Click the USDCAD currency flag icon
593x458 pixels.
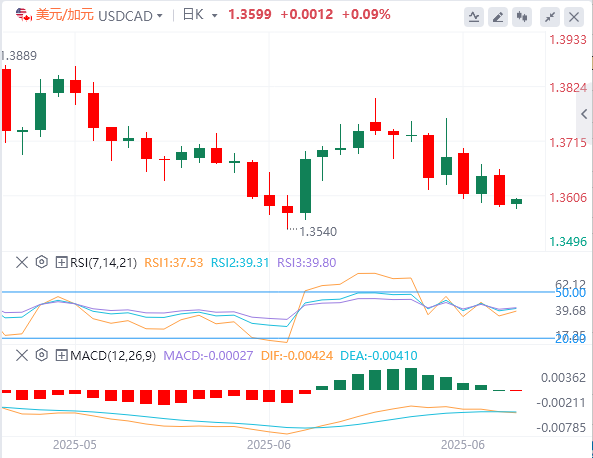(23, 15)
